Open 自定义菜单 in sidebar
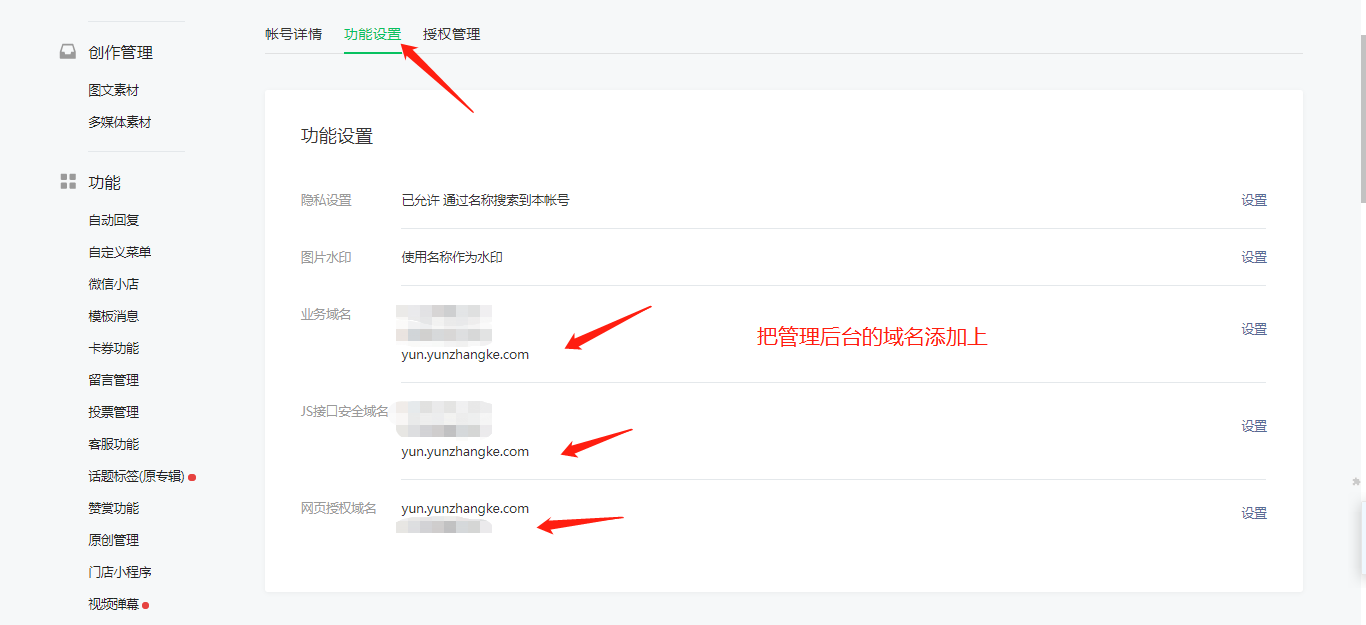The height and width of the screenshot is (625, 1366). [x=120, y=252]
